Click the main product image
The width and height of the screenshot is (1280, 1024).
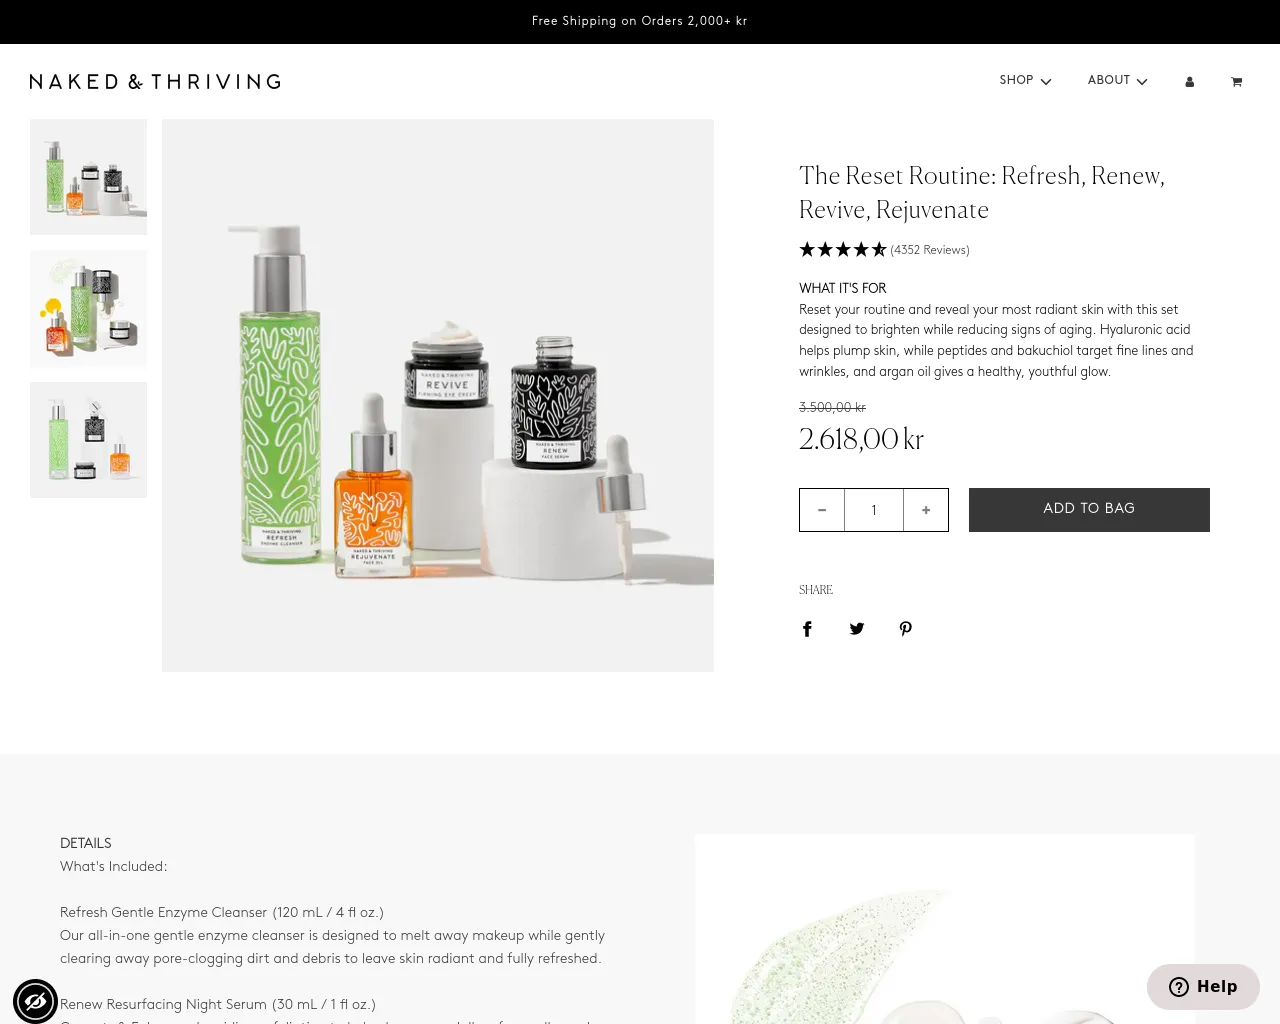click(x=438, y=395)
